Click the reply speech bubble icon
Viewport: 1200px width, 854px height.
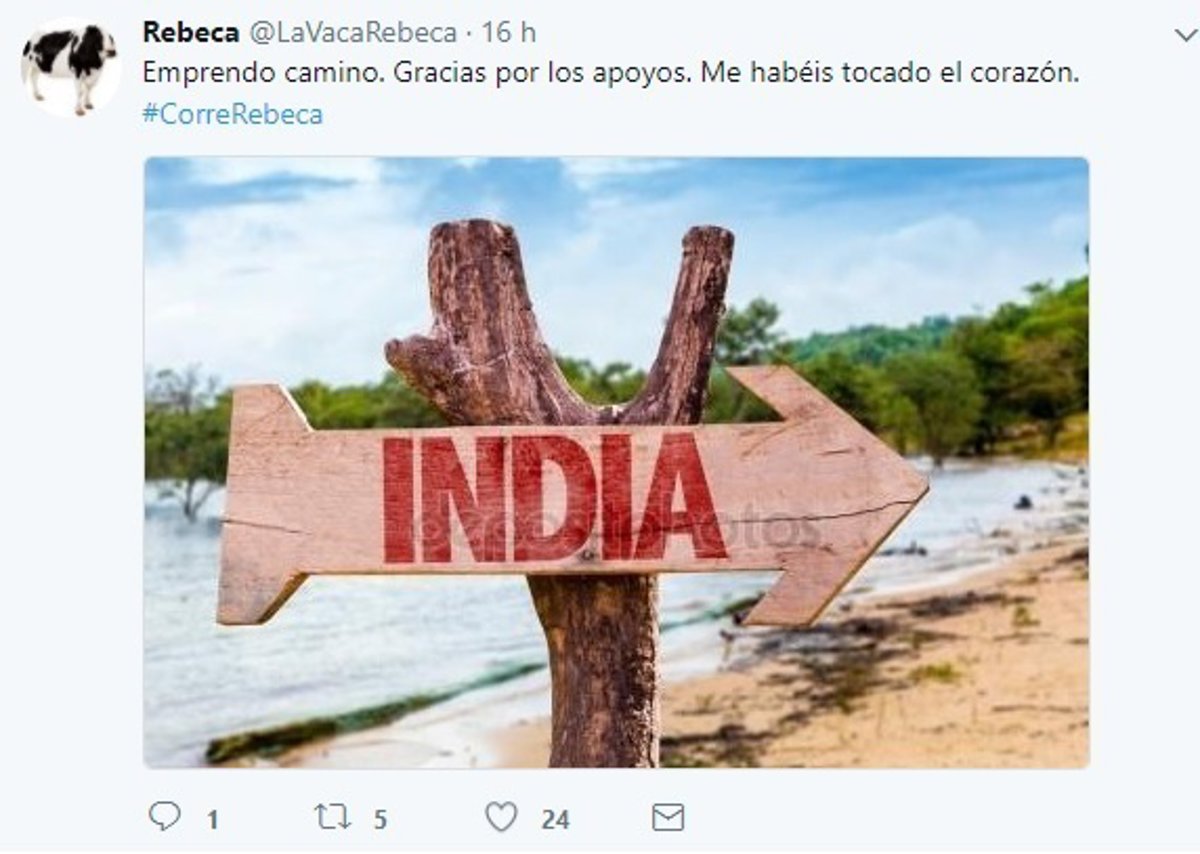click(x=164, y=817)
